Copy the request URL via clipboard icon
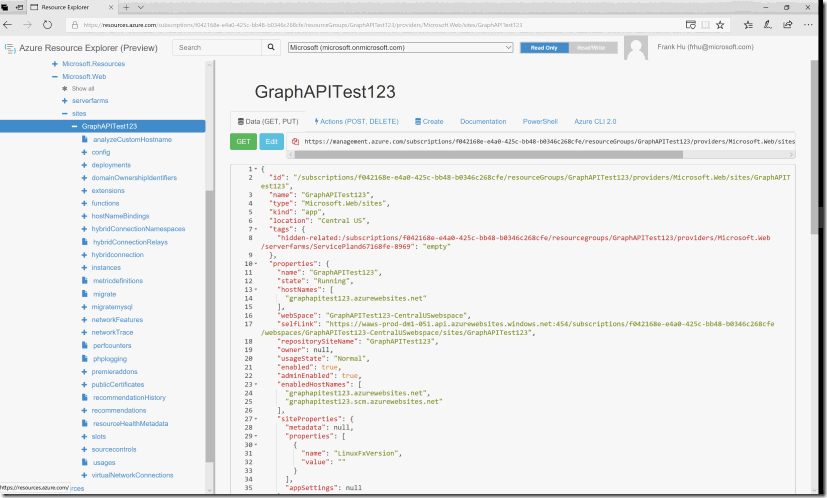The height and width of the screenshot is (498, 827). coord(295,141)
